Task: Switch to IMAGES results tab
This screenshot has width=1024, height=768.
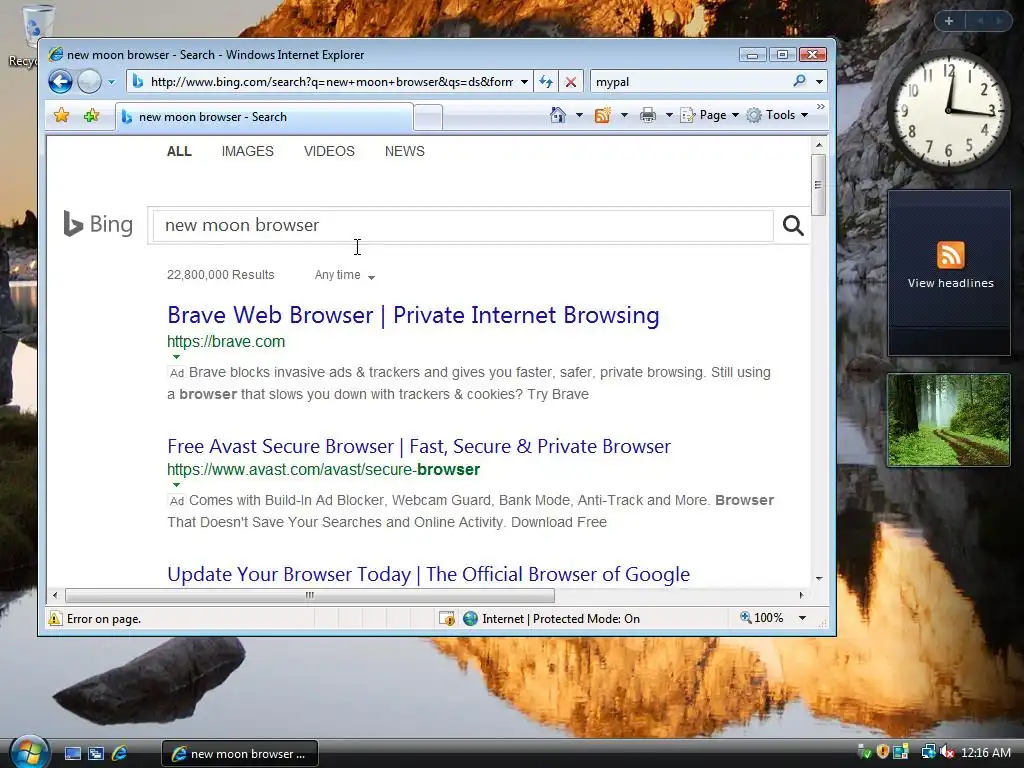Action: point(248,152)
